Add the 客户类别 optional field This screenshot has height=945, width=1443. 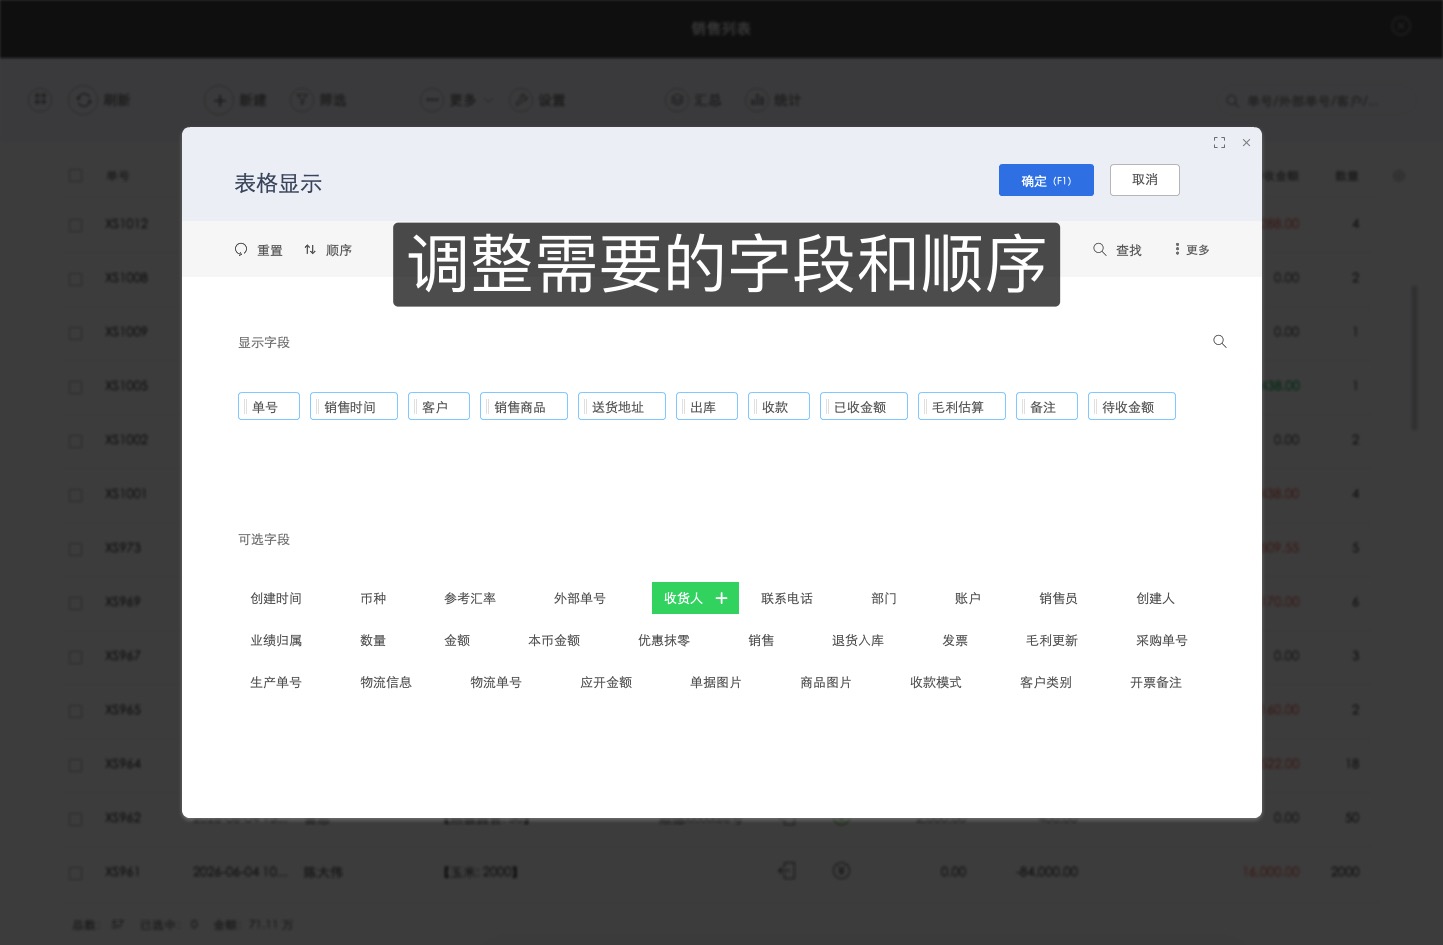click(x=1046, y=682)
